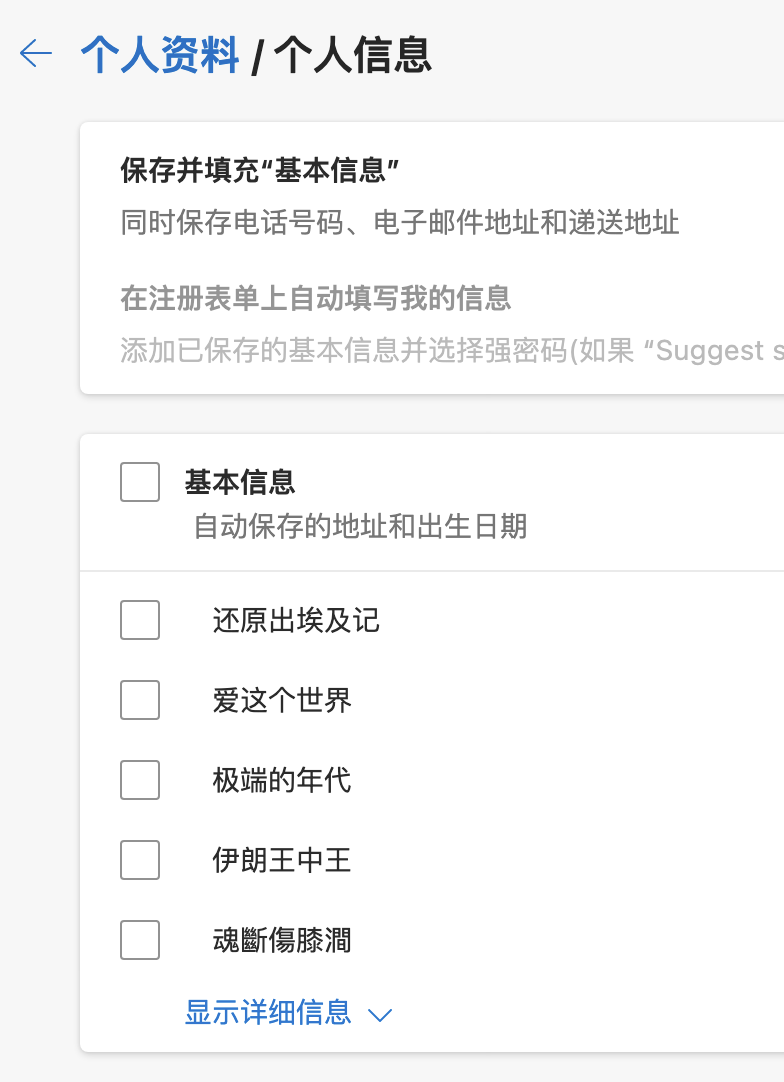Open the 还原出埃及记 entry

point(296,621)
